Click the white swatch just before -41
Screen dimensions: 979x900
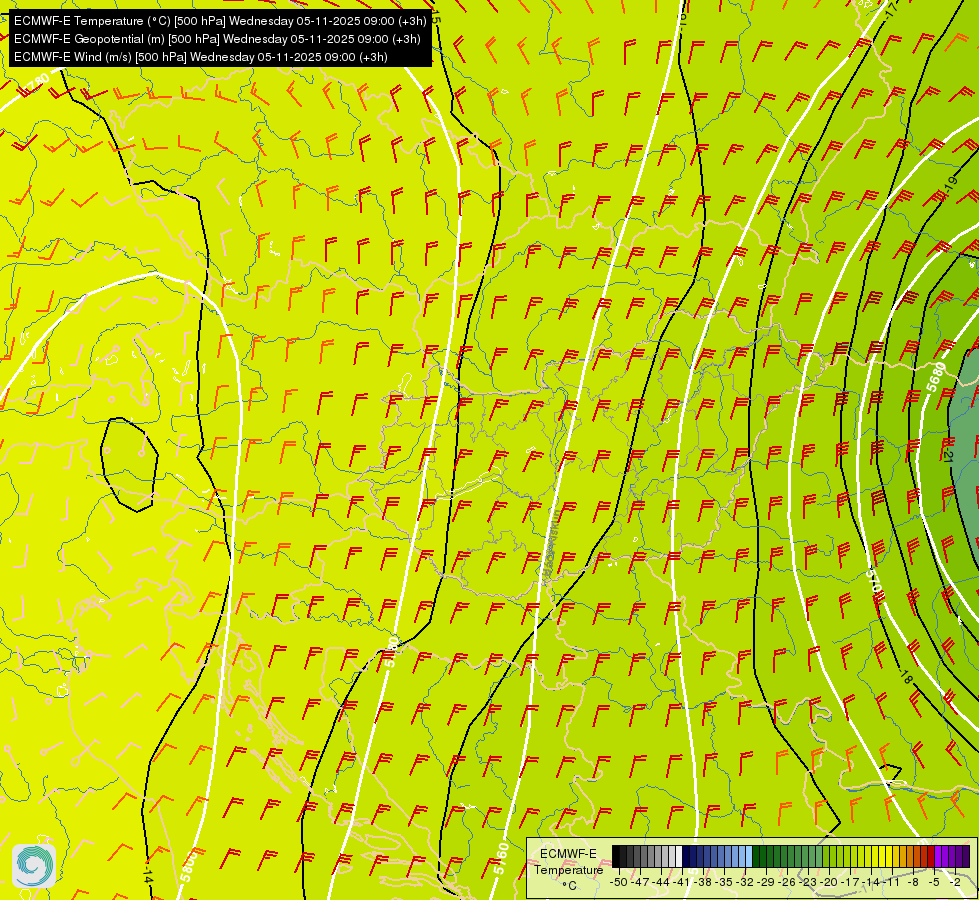pos(679,856)
